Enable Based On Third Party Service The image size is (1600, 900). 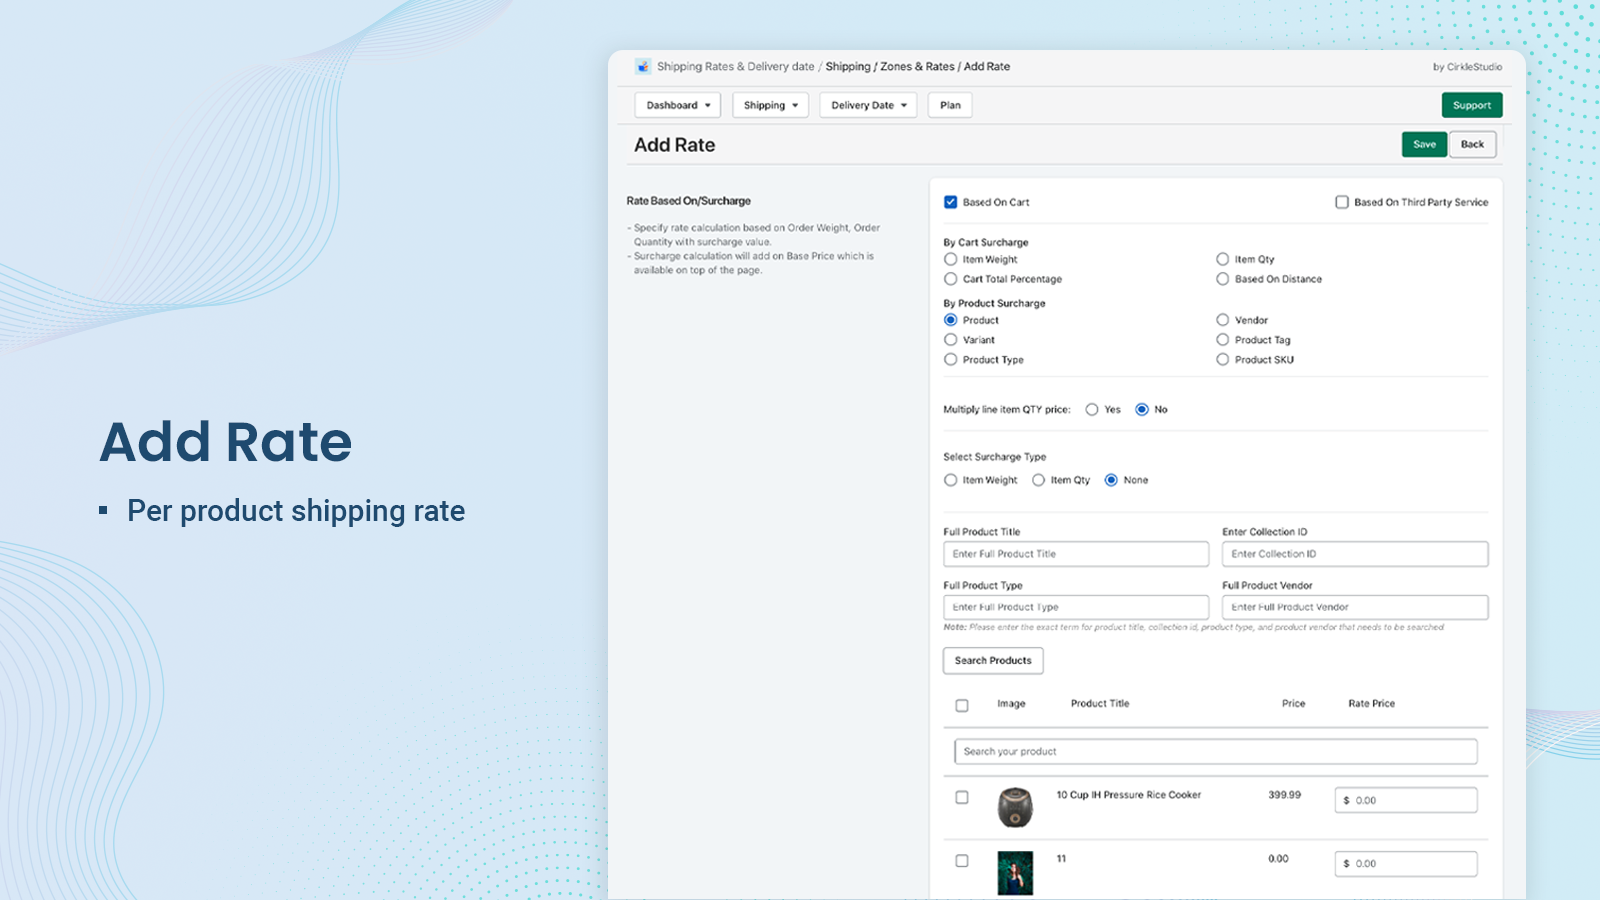pyautogui.click(x=1342, y=202)
